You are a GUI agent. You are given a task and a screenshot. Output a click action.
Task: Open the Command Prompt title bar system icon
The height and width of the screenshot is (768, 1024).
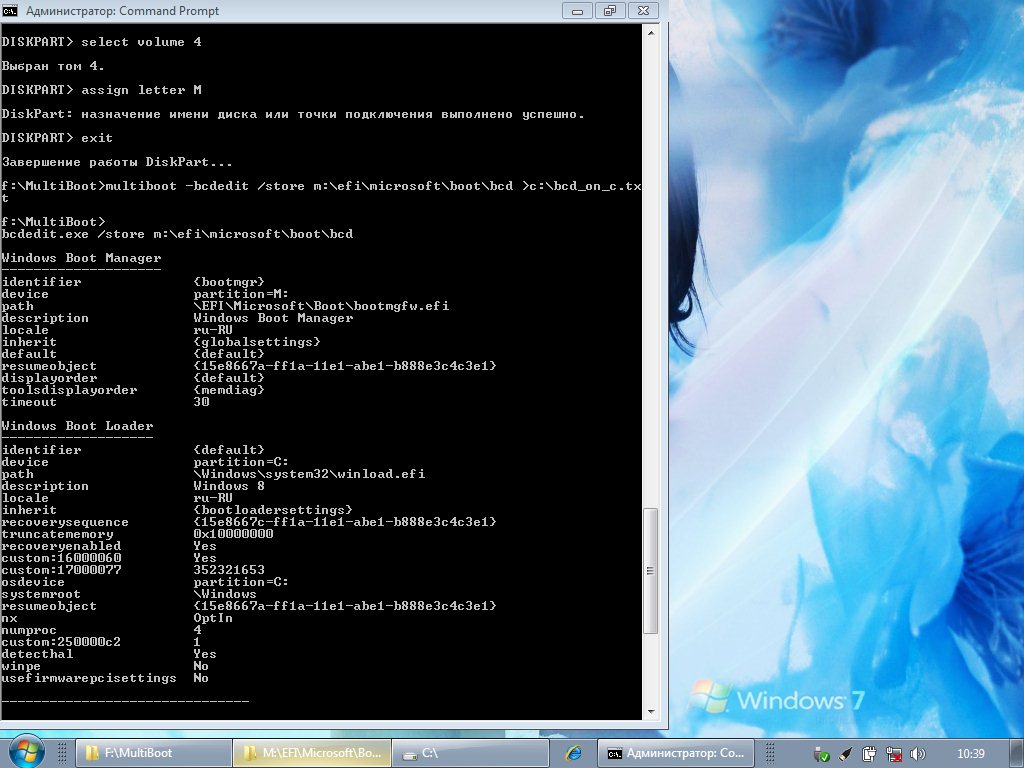tap(10, 10)
